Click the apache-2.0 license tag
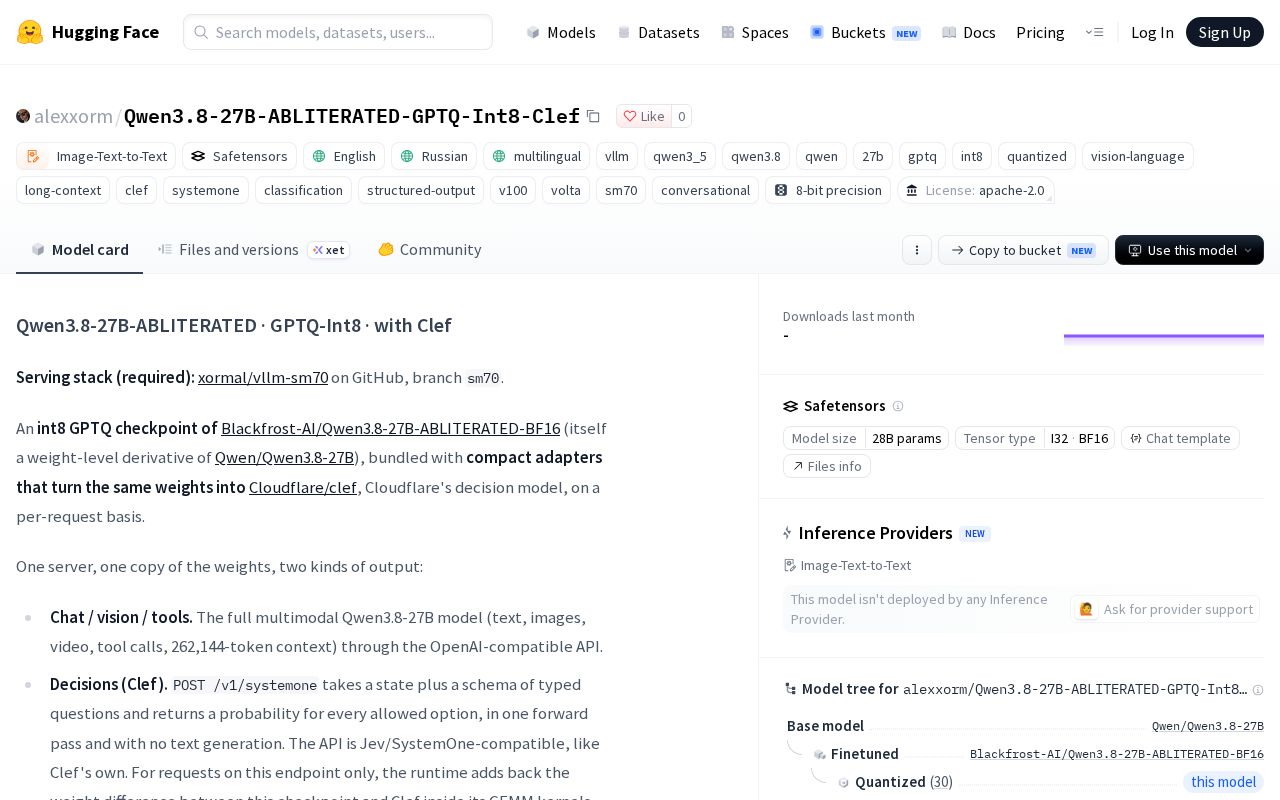Screen dimensions: 1280x800 click(x=976, y=190)
